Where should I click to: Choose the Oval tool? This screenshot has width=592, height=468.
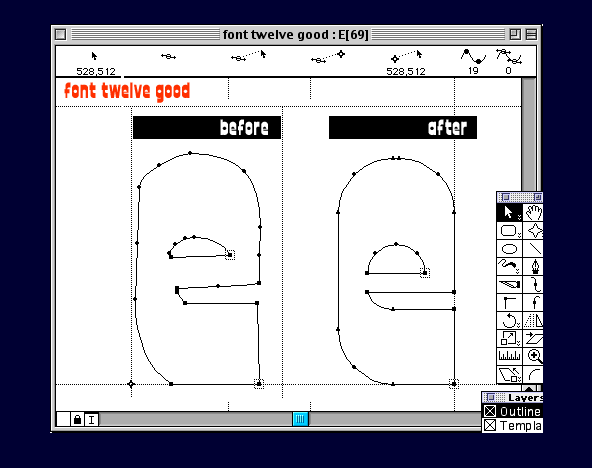pyautogui.click(x=509, y=249)
